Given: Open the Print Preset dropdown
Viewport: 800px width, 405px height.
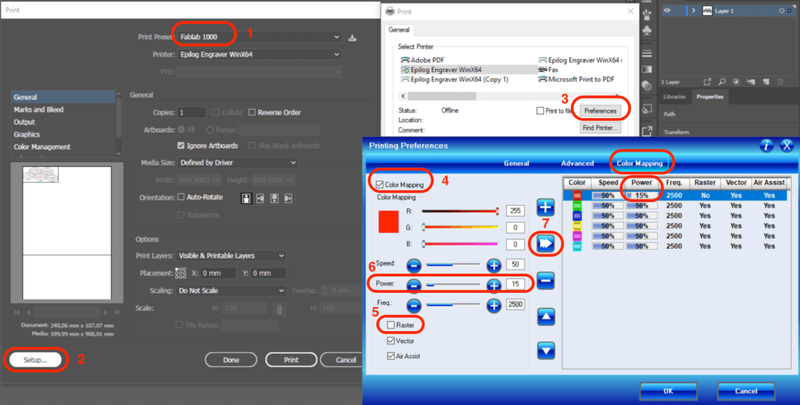Looking at the screenshot, I should click(x=262, y=38).
